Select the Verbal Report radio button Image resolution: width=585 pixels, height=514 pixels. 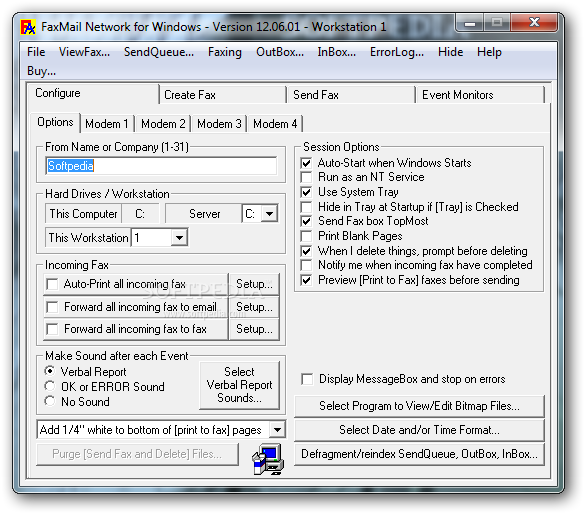click(x=49, y=371)
